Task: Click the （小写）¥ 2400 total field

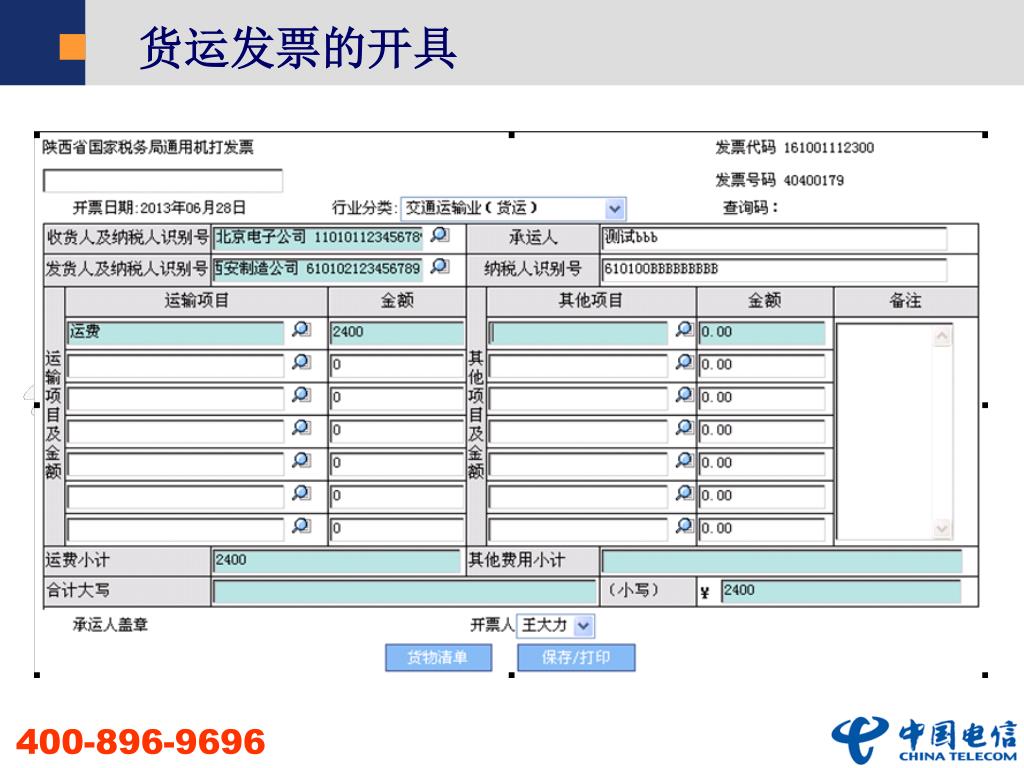Action: [841, 592]
